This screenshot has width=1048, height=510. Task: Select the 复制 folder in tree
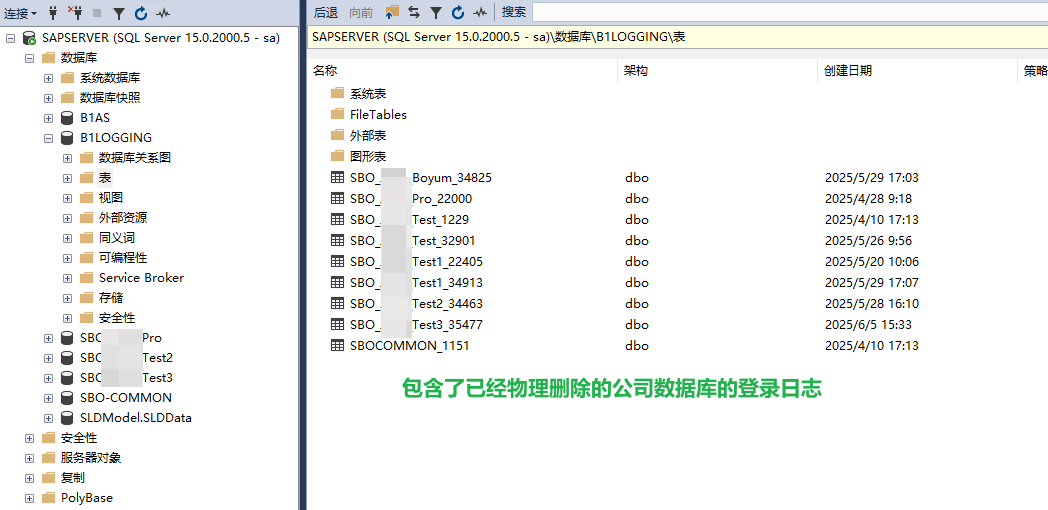point(73,478)
